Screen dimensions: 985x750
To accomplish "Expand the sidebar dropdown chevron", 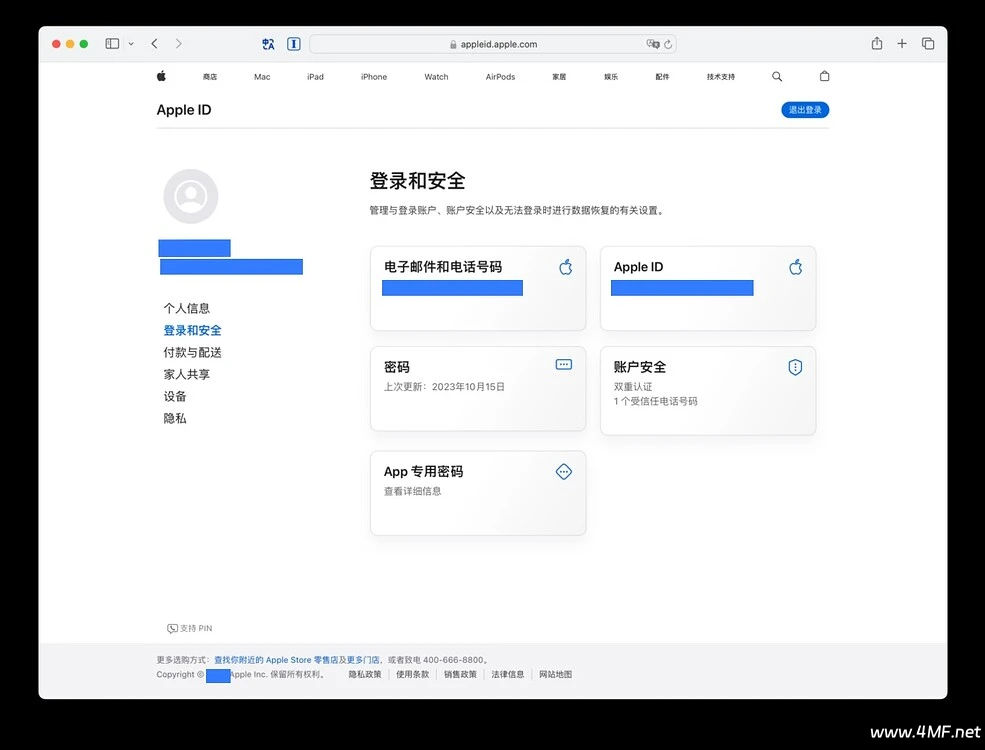I will pos(131,44).
